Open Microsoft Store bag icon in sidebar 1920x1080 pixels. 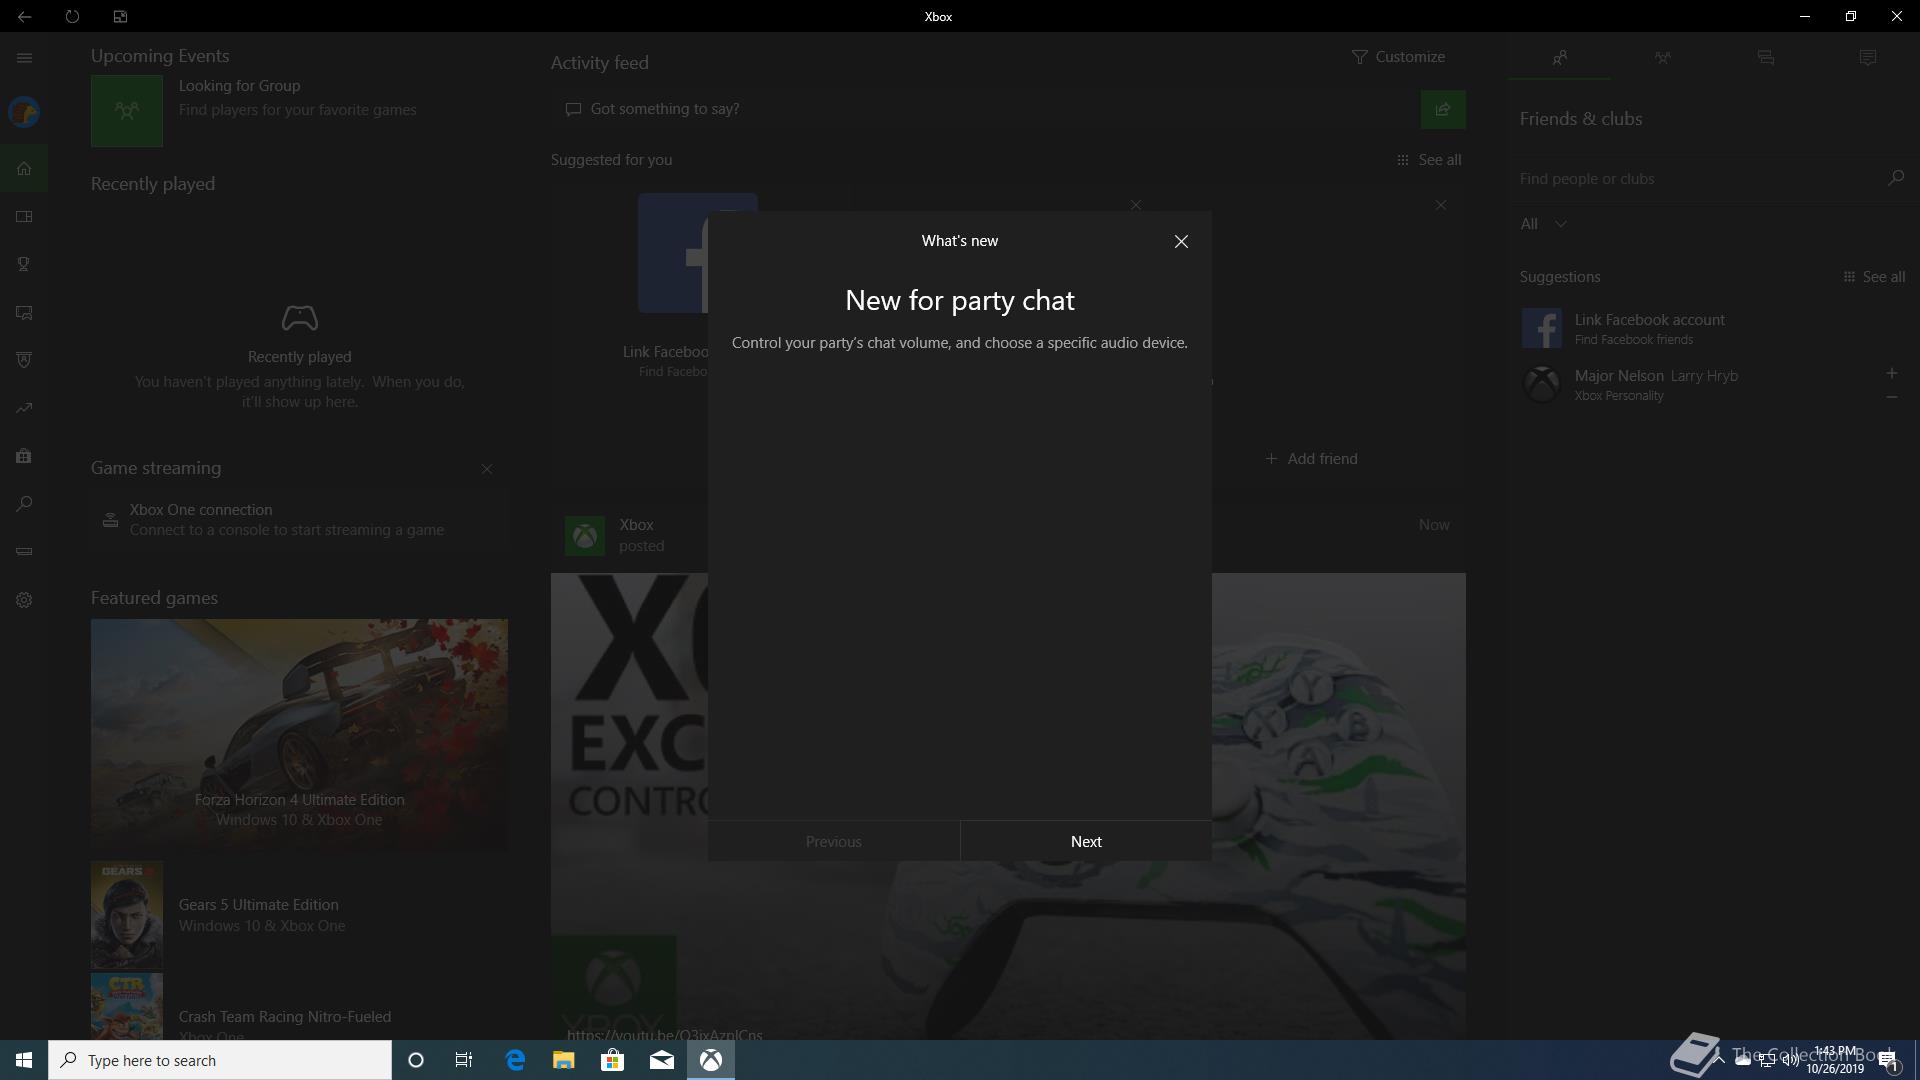pos(24,456)
